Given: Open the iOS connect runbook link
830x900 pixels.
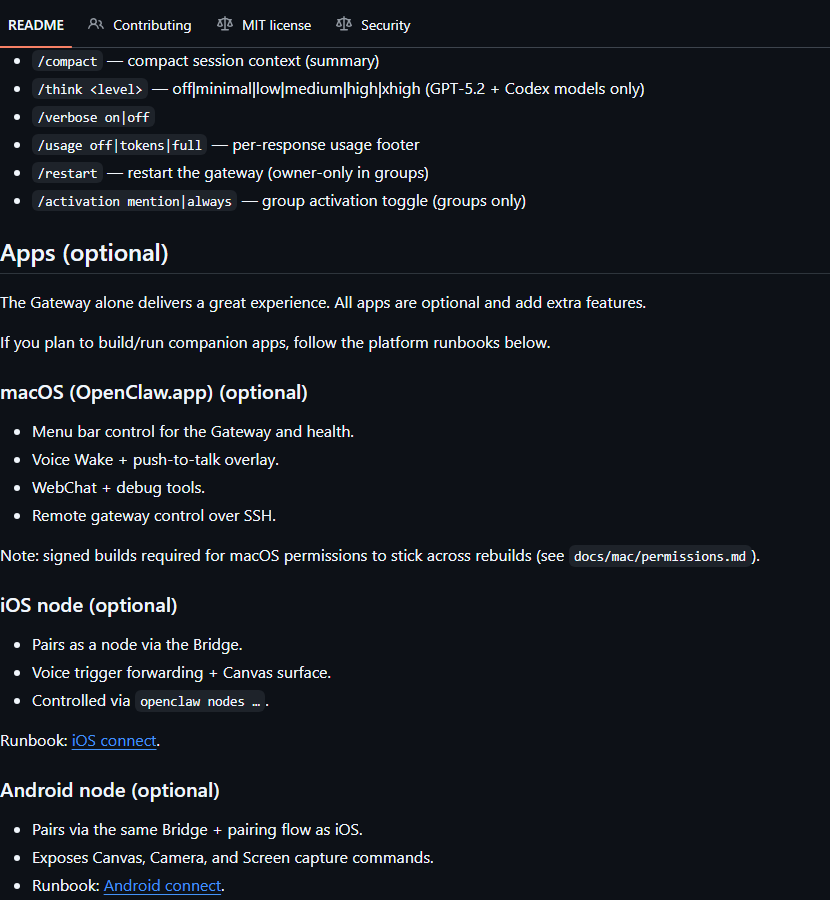Looking at the screenshot, I should (113, 740).
